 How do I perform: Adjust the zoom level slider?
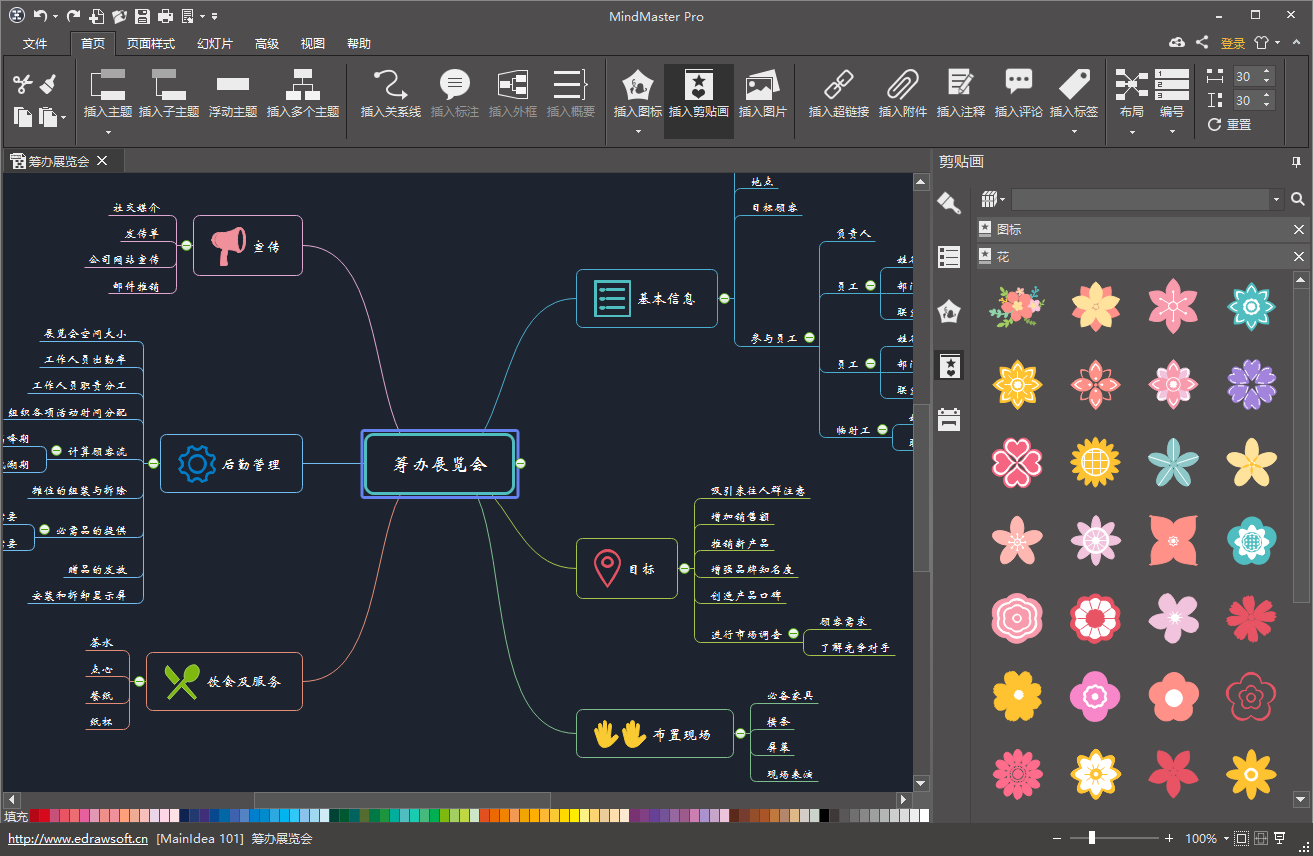(x=1092, y=838)
